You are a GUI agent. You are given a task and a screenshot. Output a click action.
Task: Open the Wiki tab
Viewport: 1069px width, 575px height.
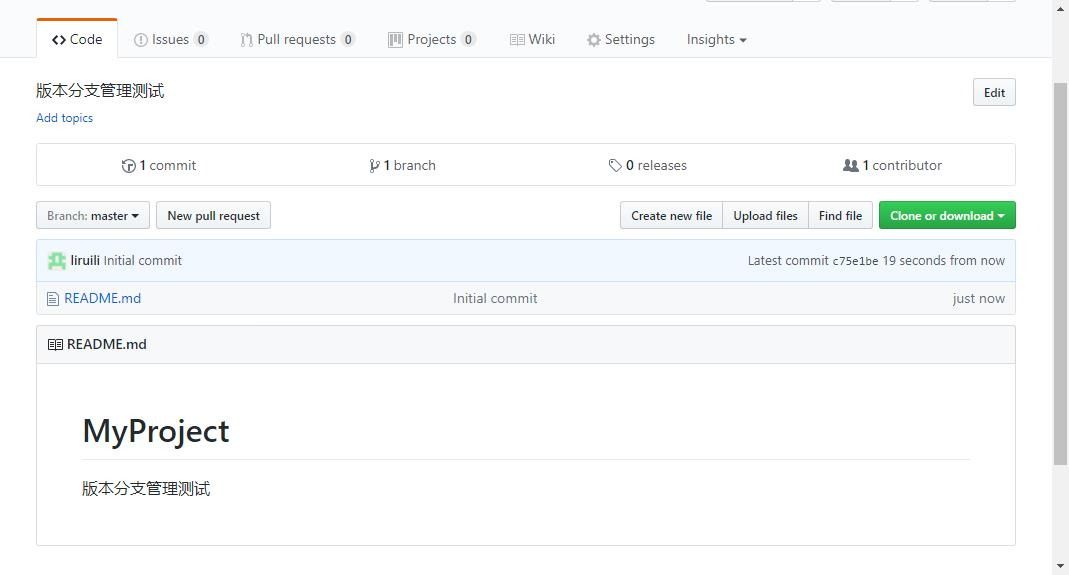(532, 40)
